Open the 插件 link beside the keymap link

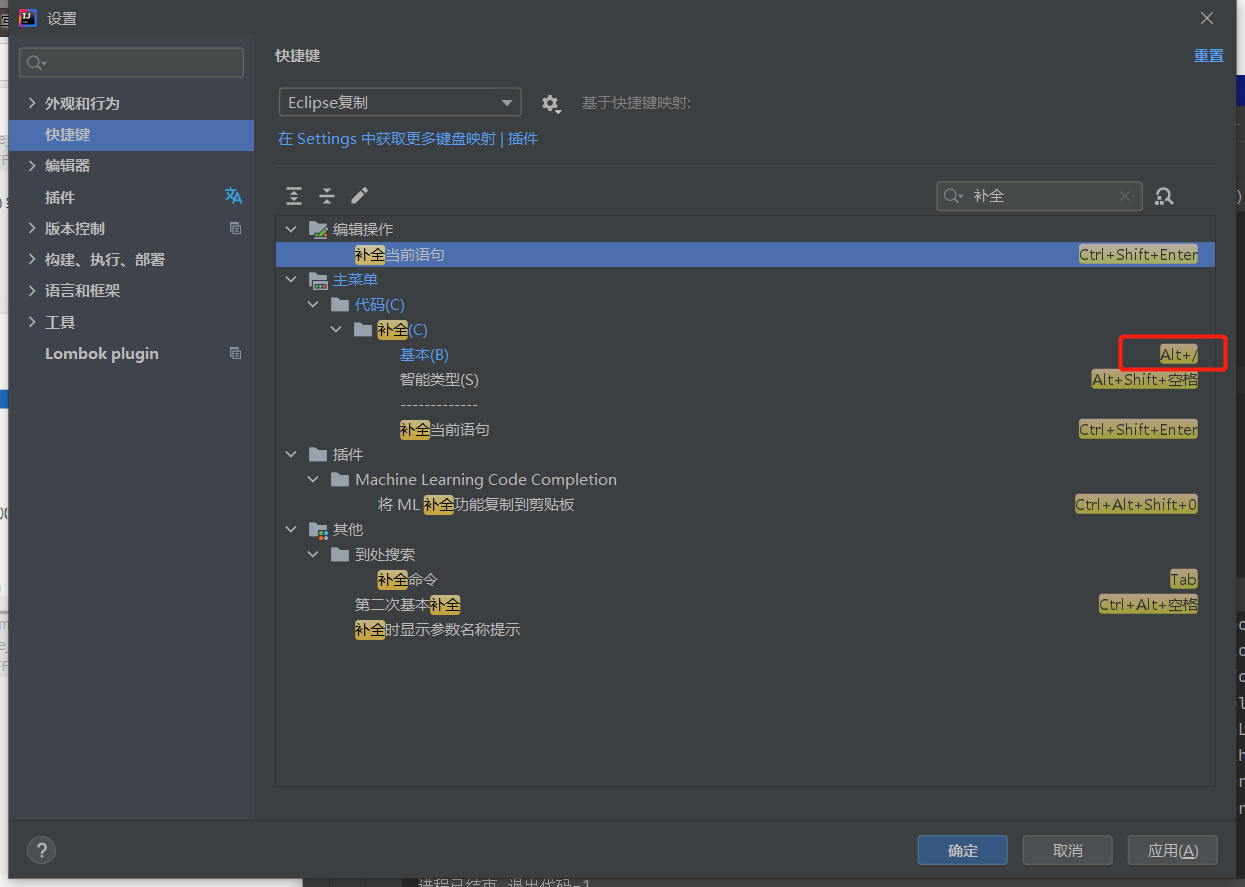pos(523,139)
